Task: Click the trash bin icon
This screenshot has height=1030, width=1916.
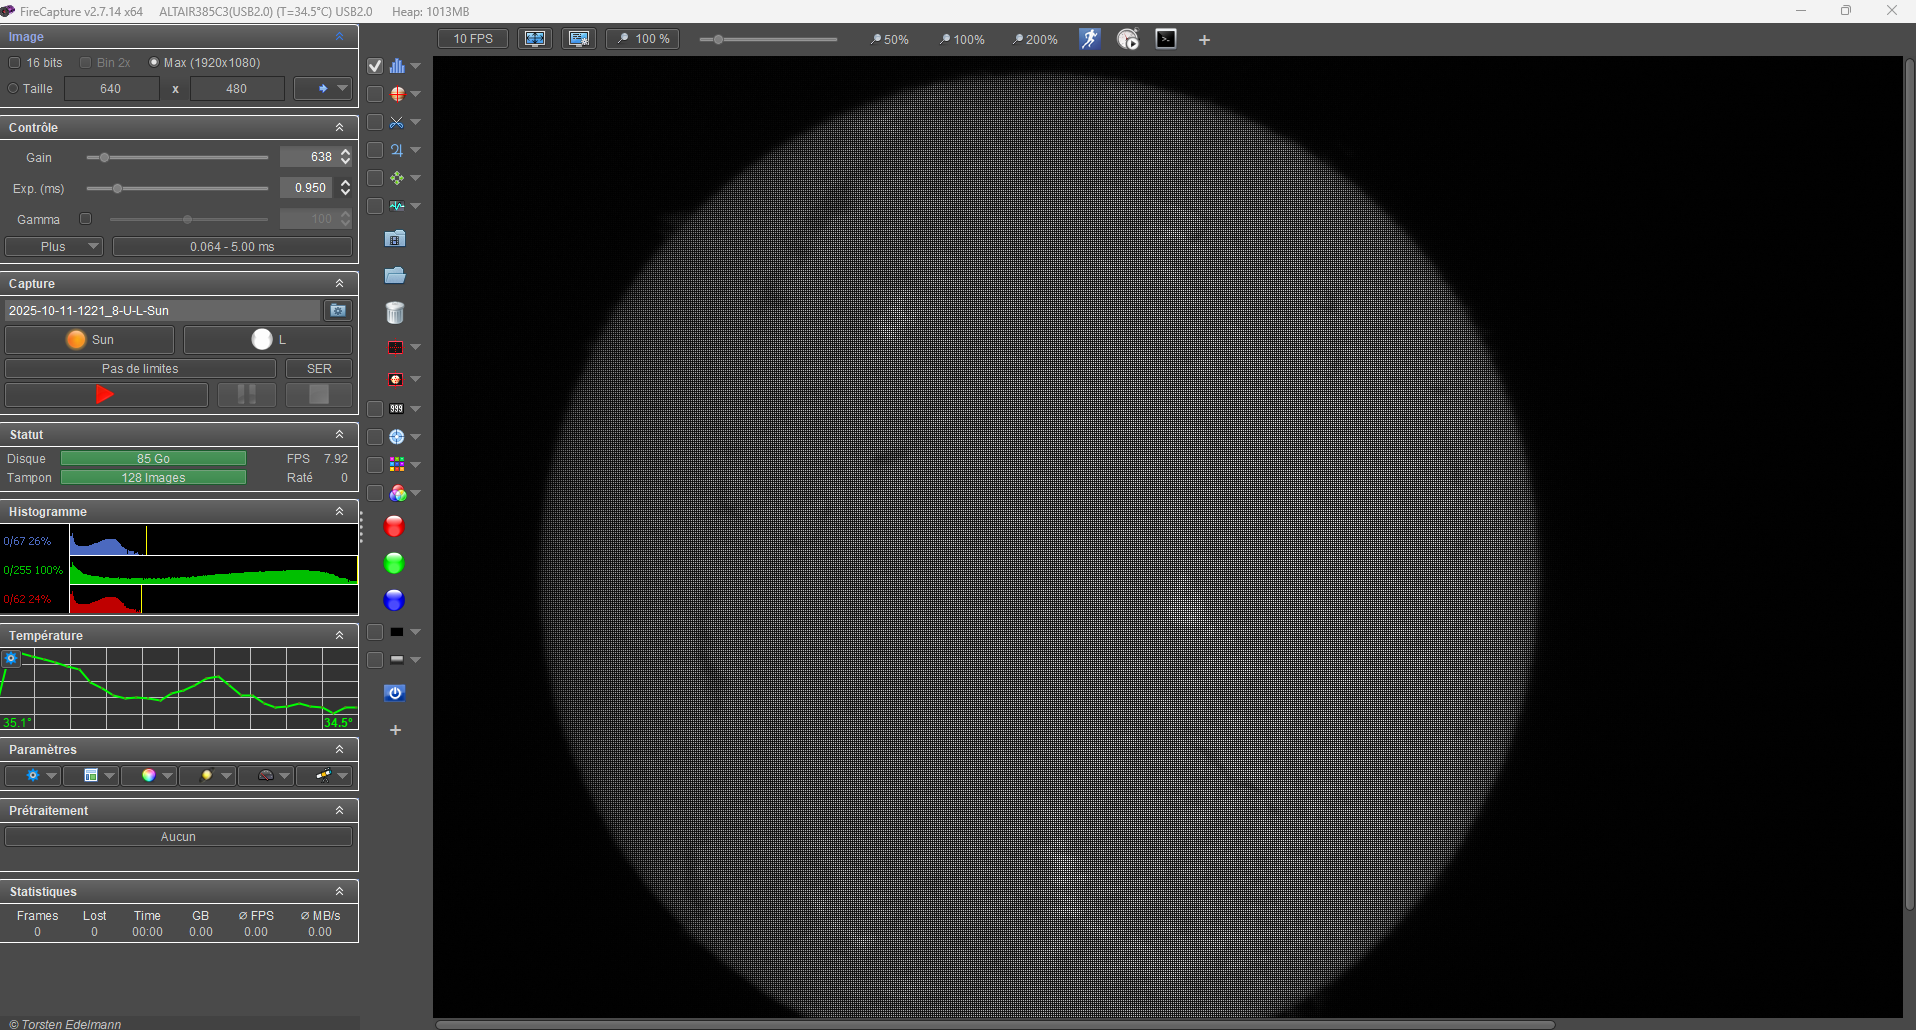Action: (395, 313)
